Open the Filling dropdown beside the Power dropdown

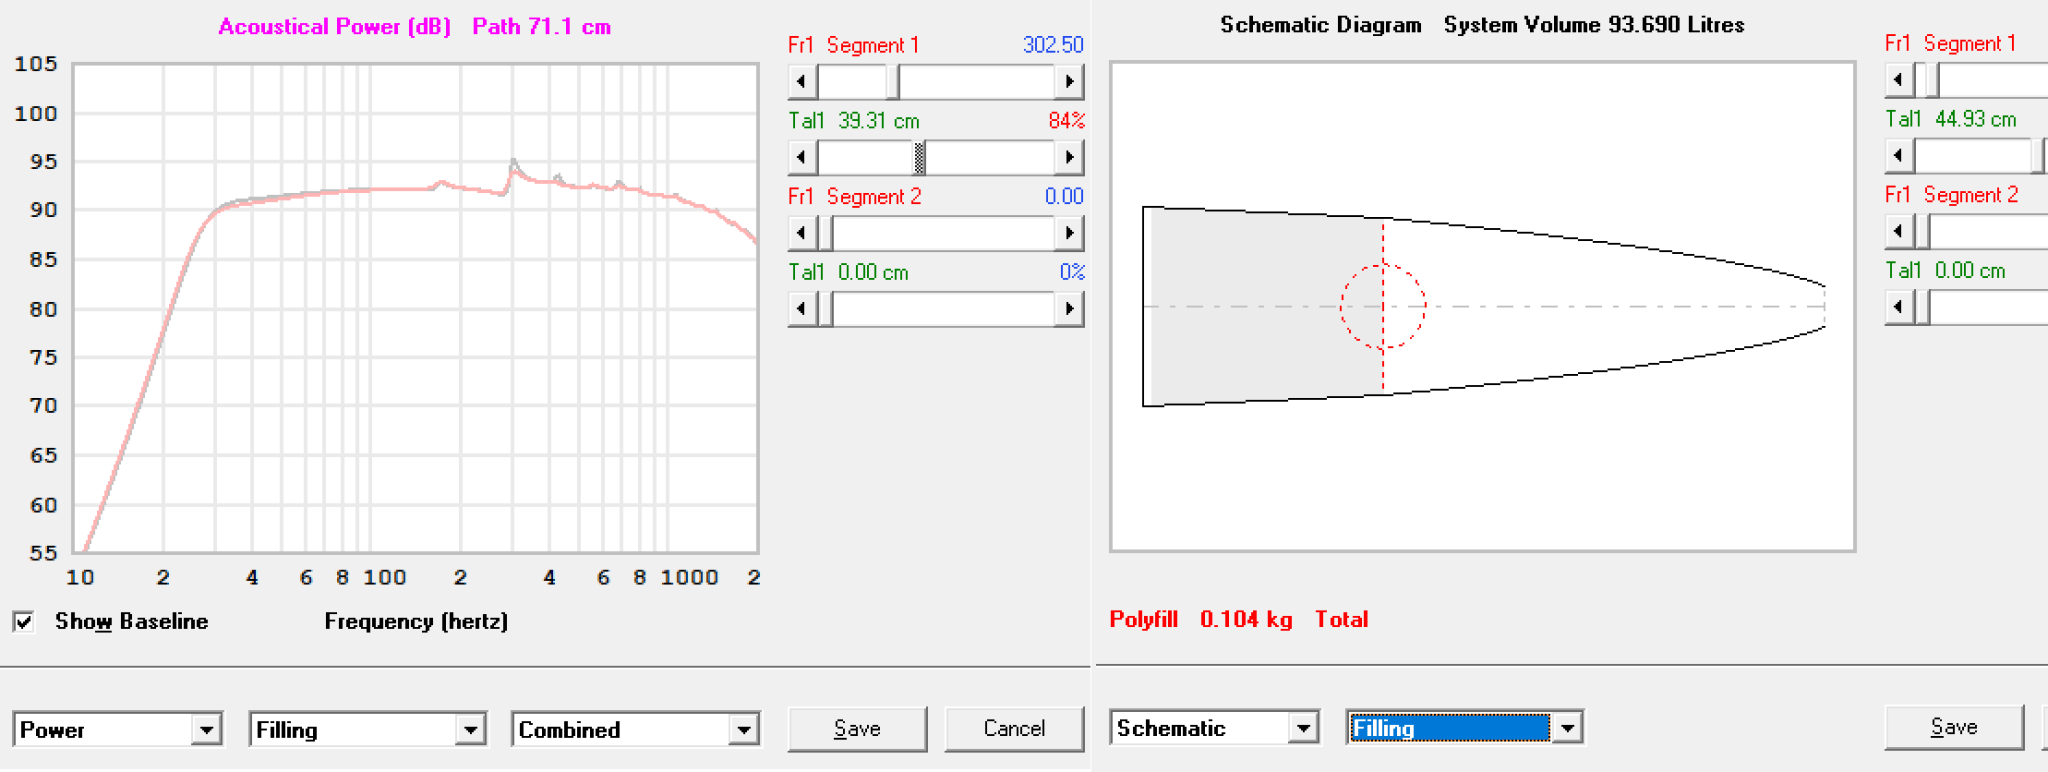(x=470, y=730)
